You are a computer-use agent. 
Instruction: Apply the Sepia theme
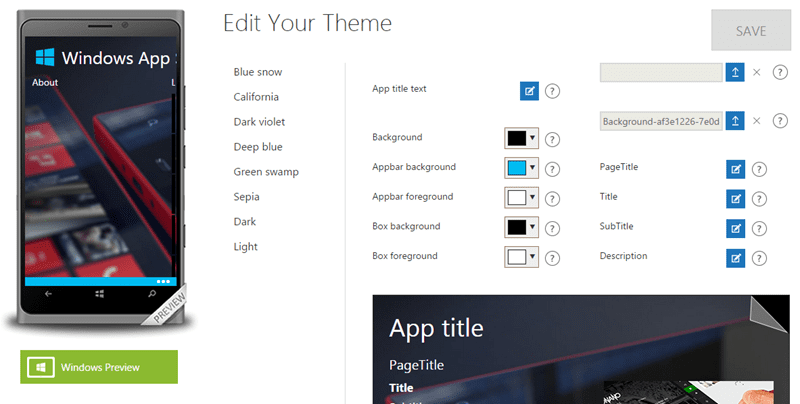pos(246,197)
